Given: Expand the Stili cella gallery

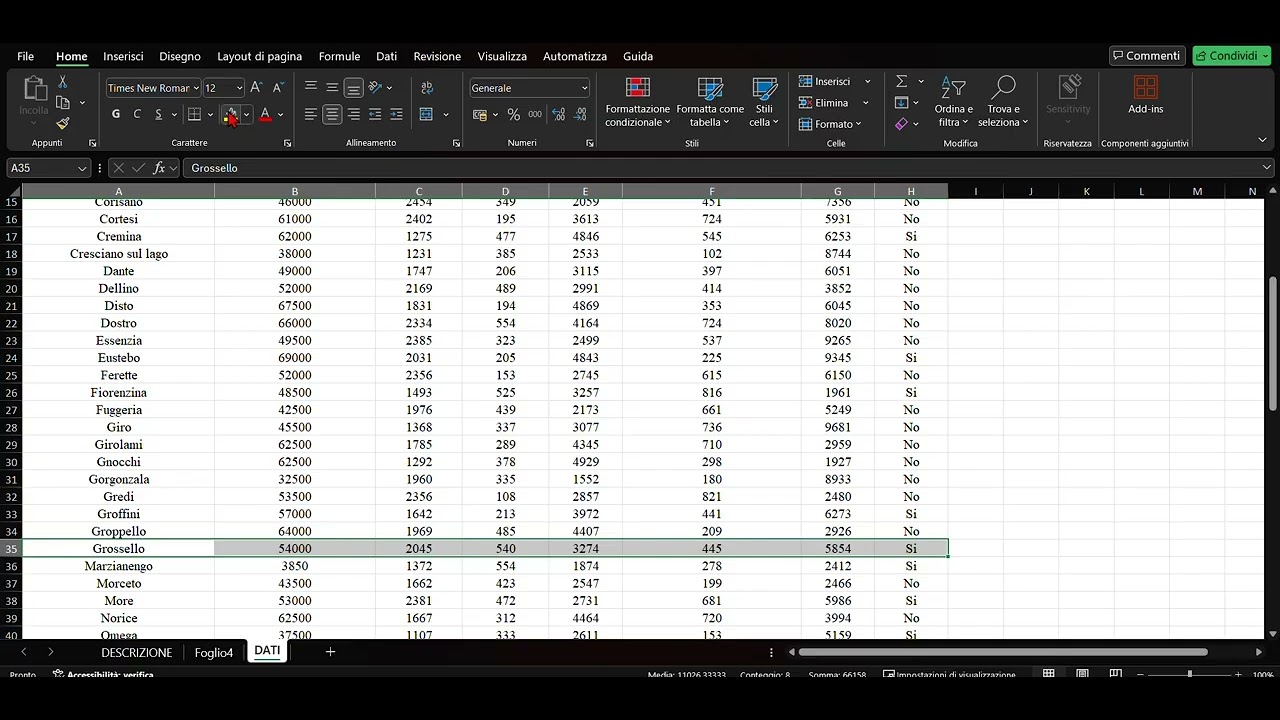Looking at the screenshot, I should pos(764,101).
